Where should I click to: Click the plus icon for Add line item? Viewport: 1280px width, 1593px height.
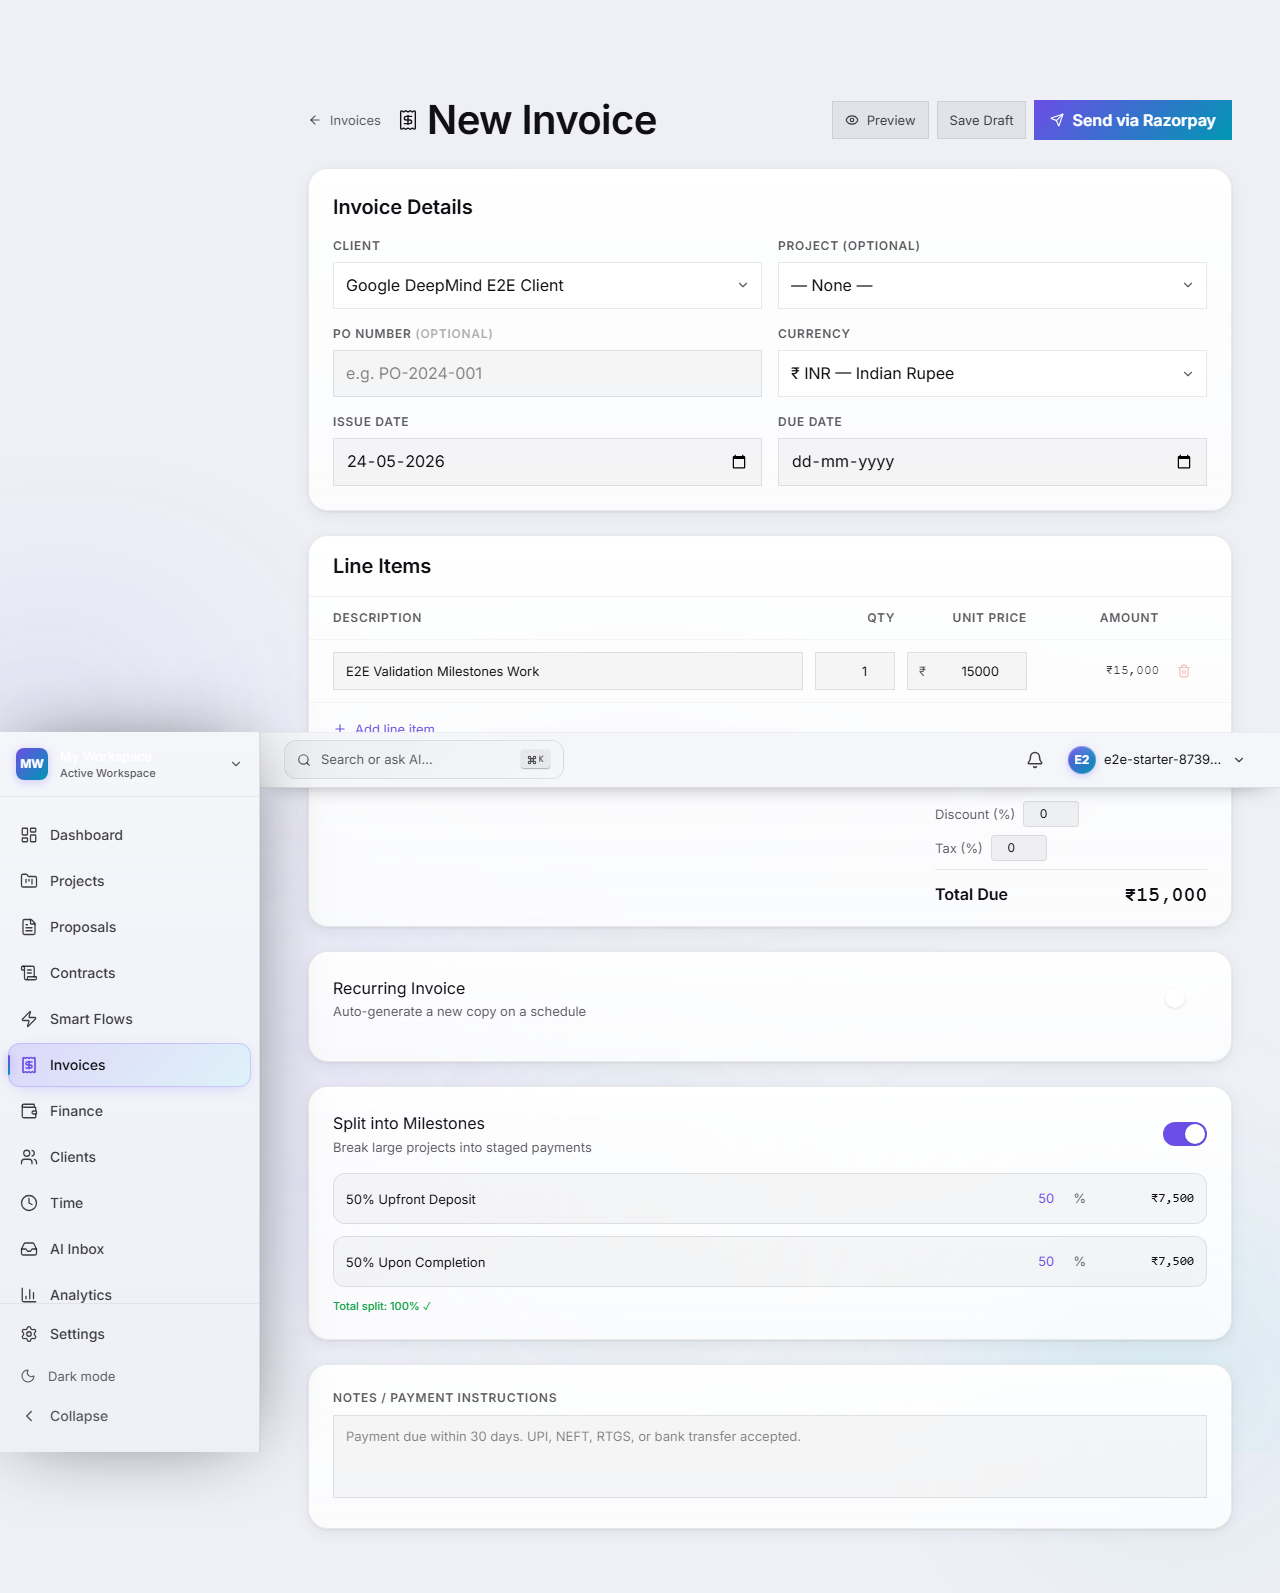[x=340, y=729]
